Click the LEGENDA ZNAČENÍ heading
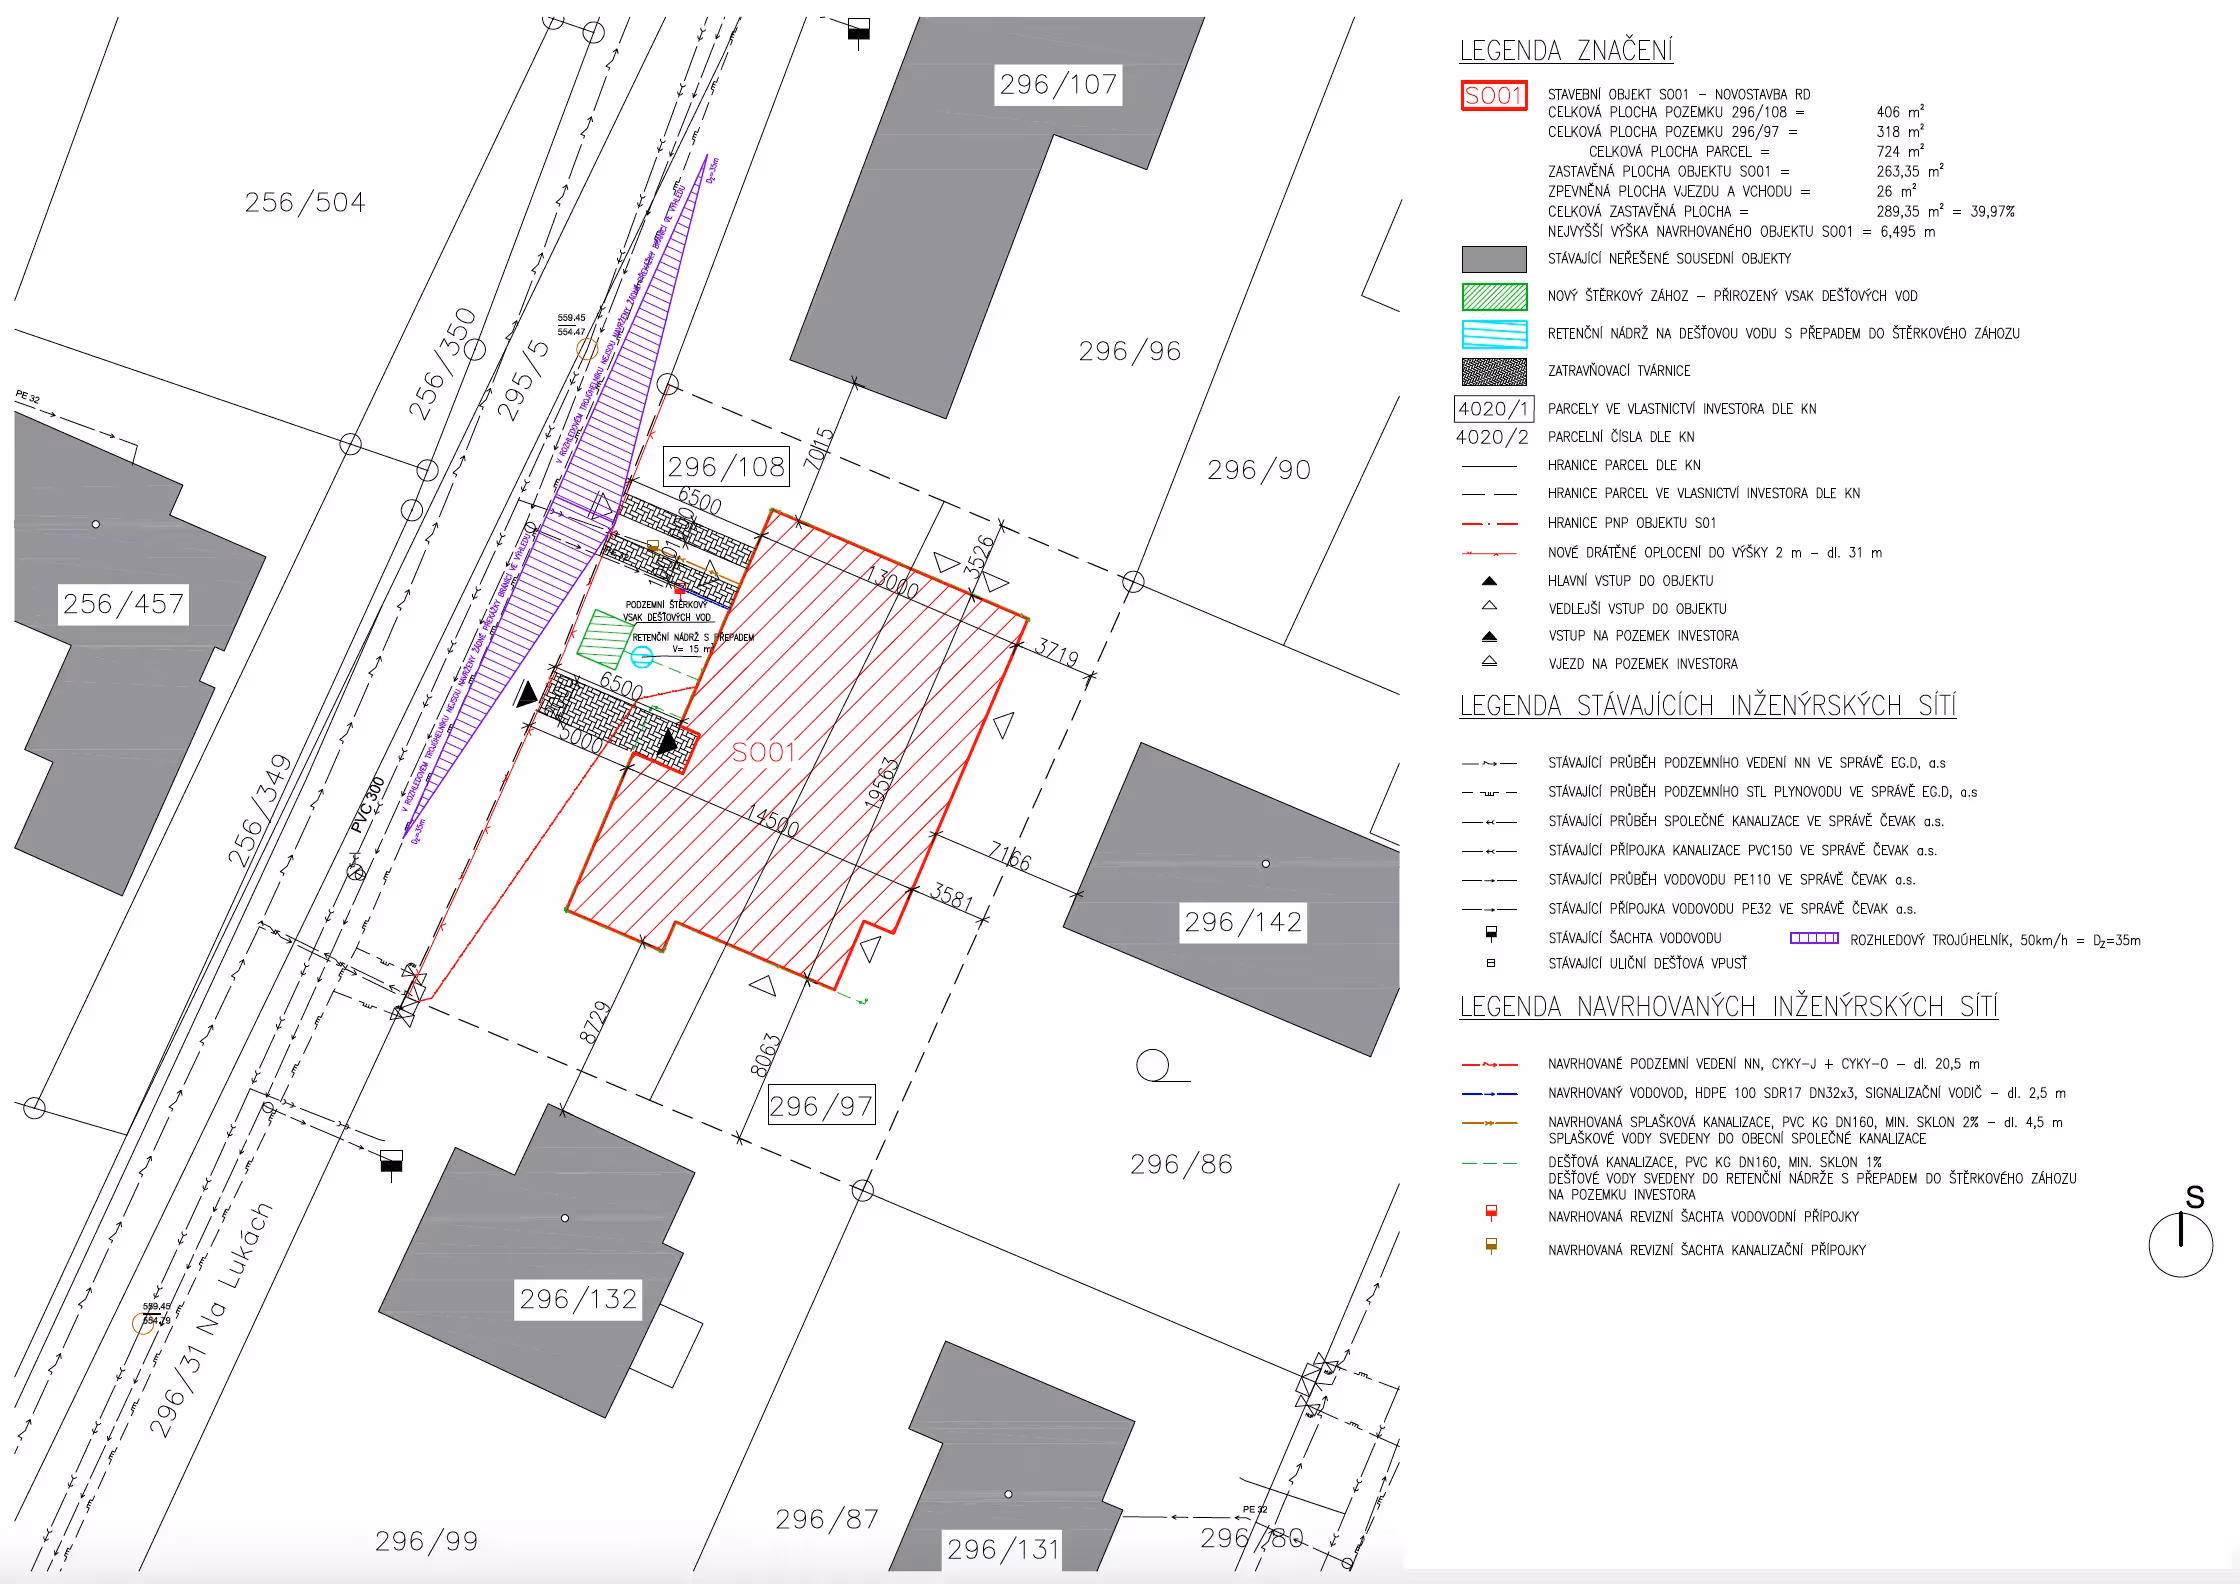The height and width of the screenshot is (1584, 2240). click(x=1565, y=50)
